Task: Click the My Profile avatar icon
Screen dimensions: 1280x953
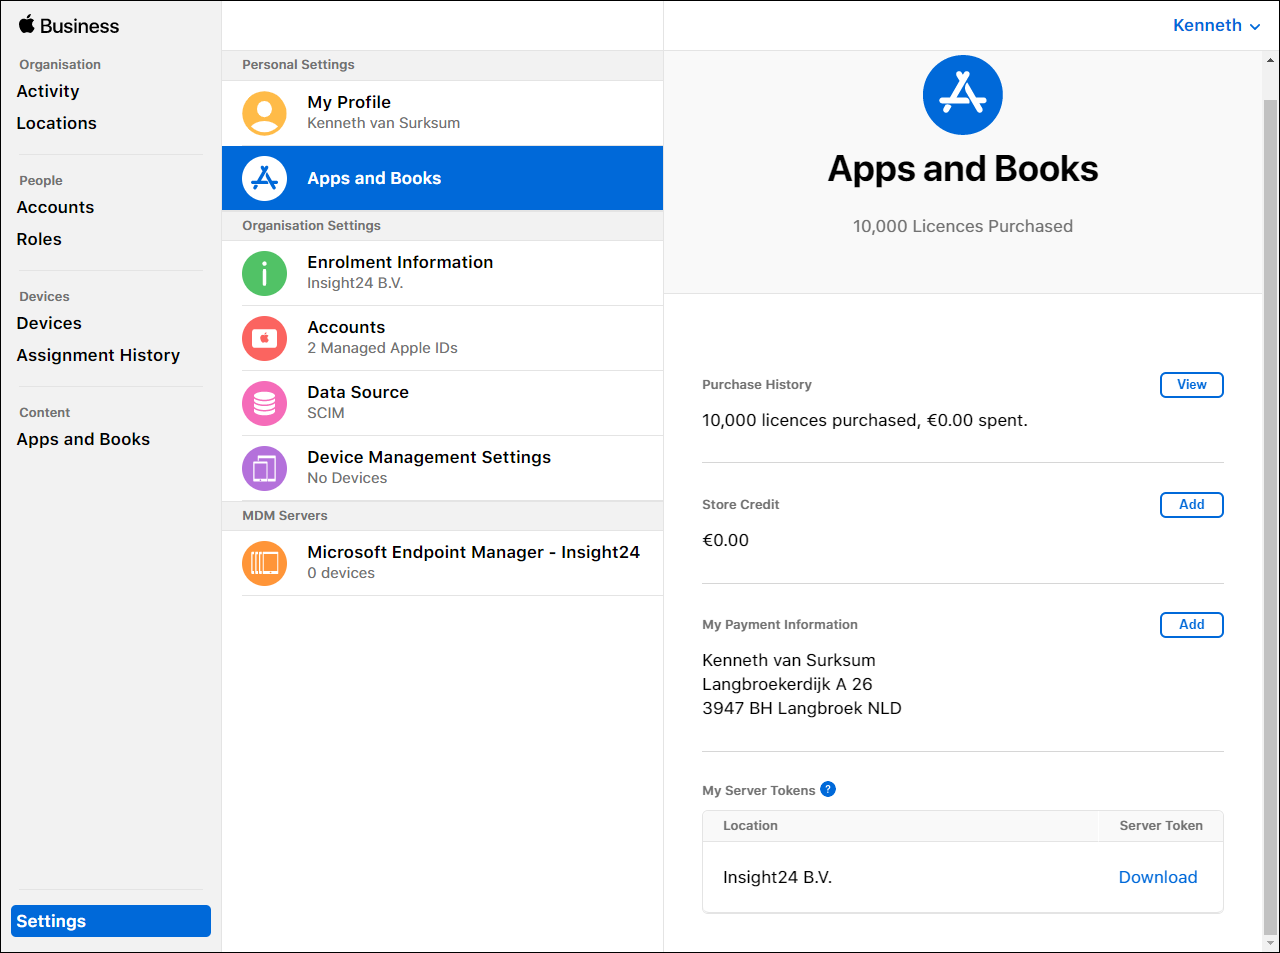Action: coord(264,113)
